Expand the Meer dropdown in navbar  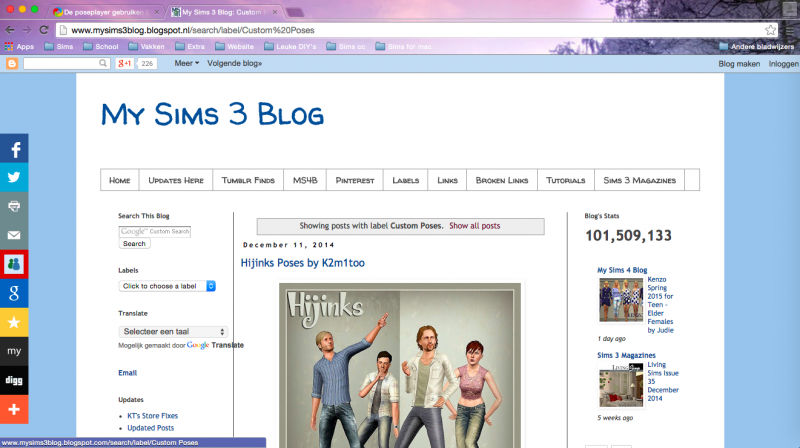tap(187, 63)
